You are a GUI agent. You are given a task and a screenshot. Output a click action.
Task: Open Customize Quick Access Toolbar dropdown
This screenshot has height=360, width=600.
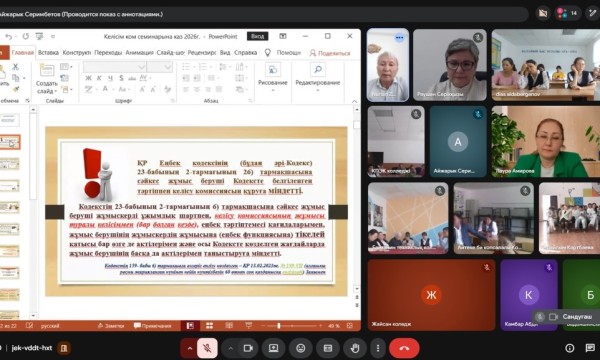(x=53, y=37)
